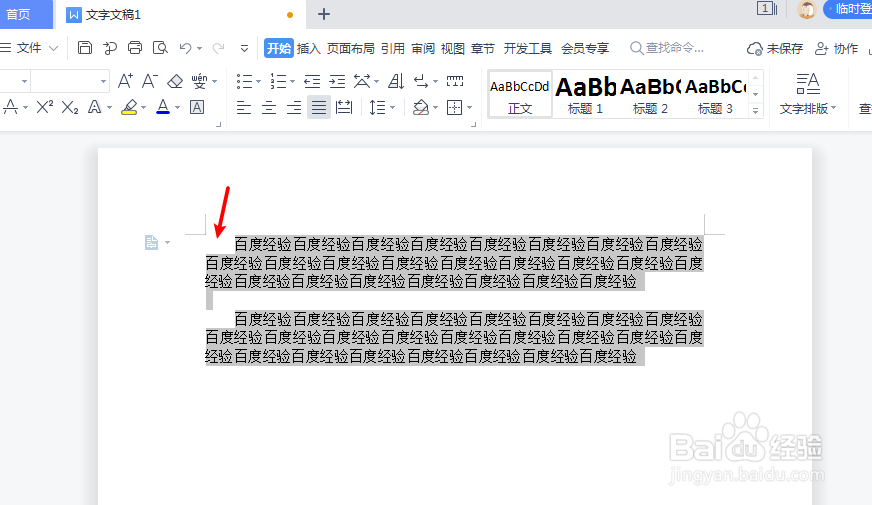Apply subscript formatting
Screen dimensions: 872x505
(70, 107)
